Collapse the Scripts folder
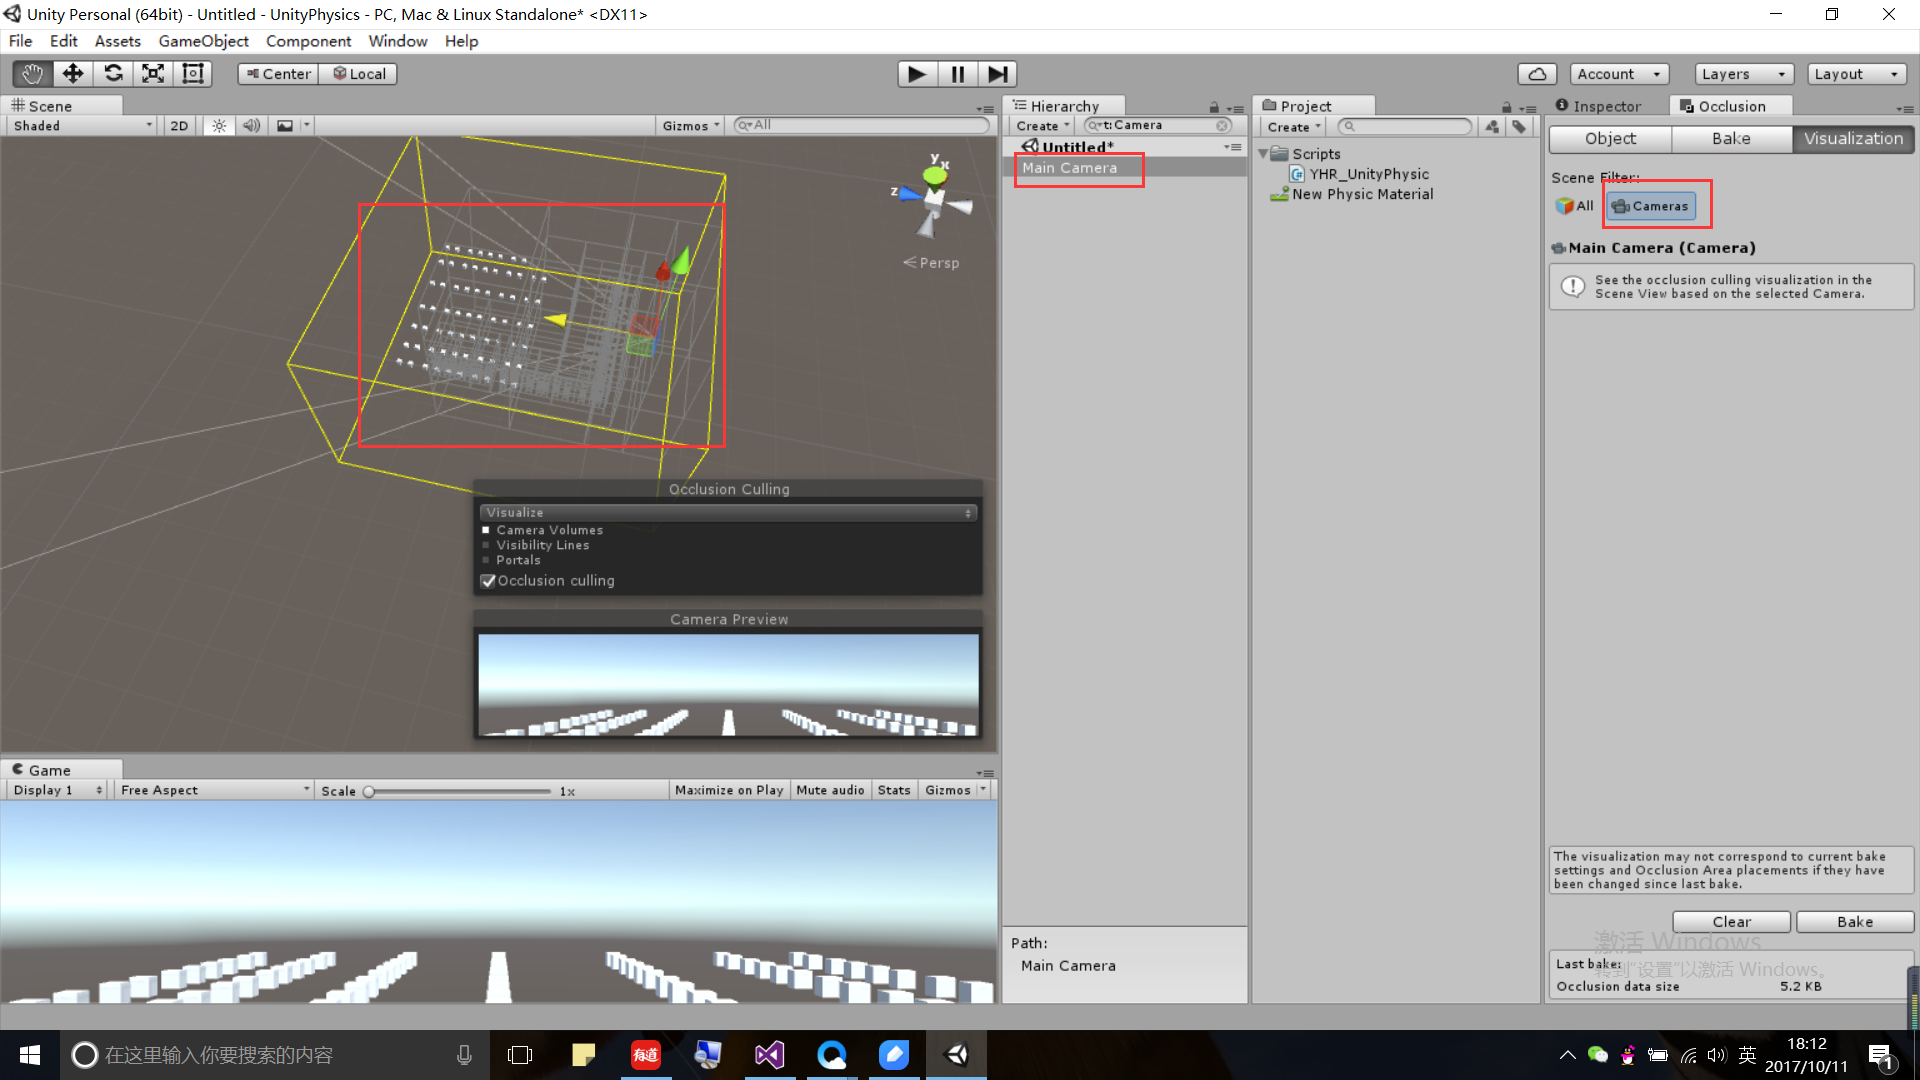This screenshot has width=1920, height=1080. tap(1263, 154)
